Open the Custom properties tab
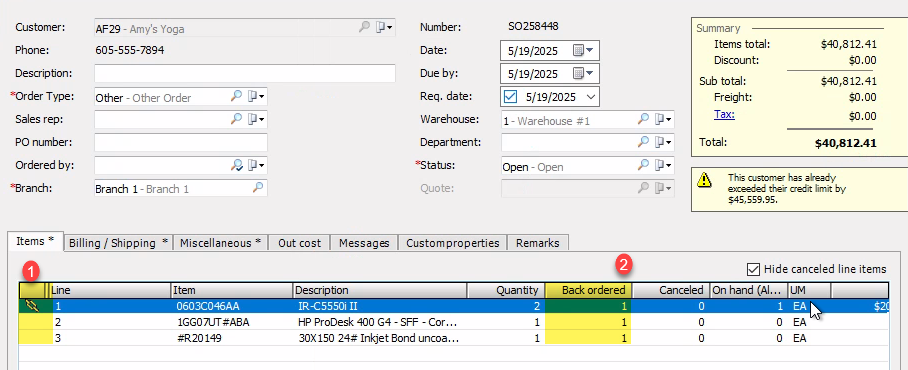The height and width of the screenshot is (370, 908). click(x=453, y=243)
